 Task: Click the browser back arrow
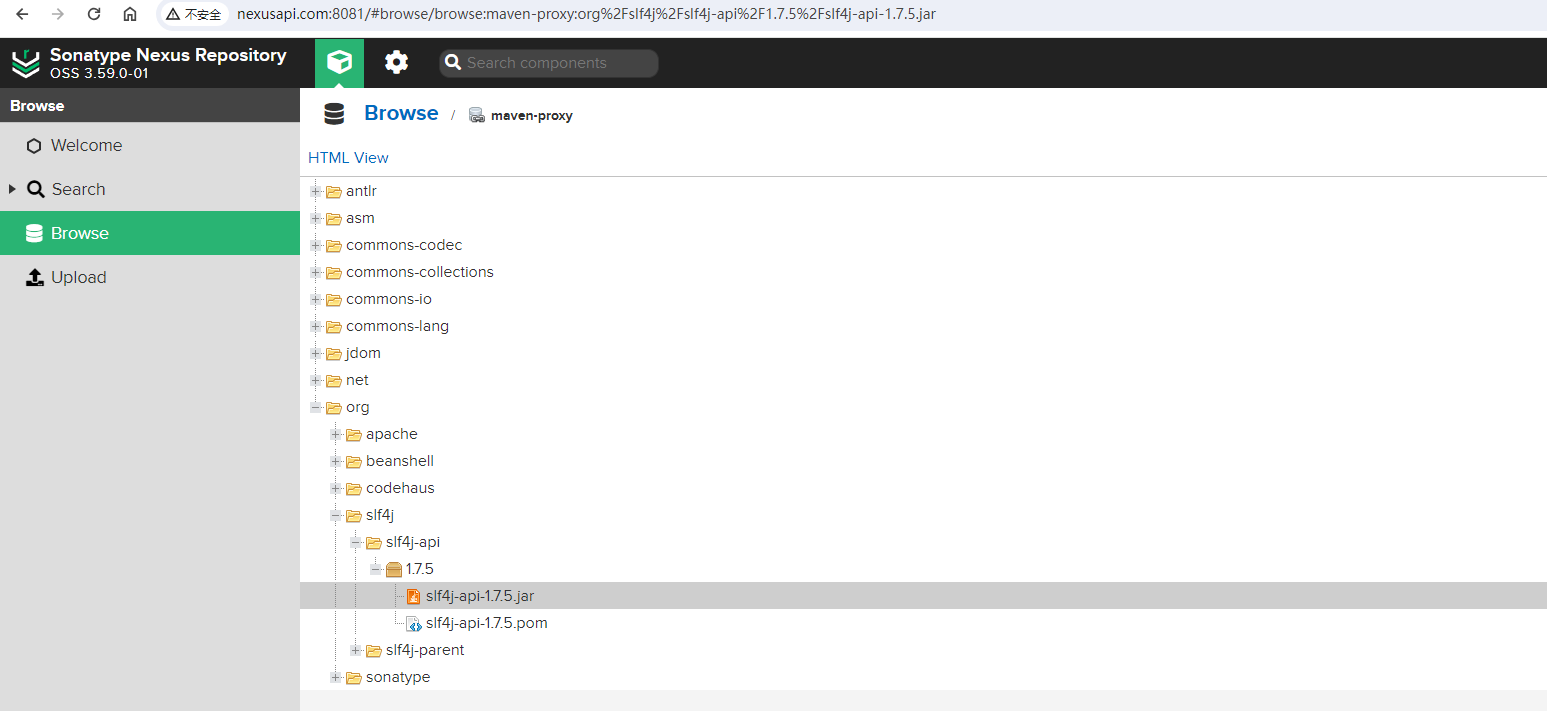coord(22,14)
